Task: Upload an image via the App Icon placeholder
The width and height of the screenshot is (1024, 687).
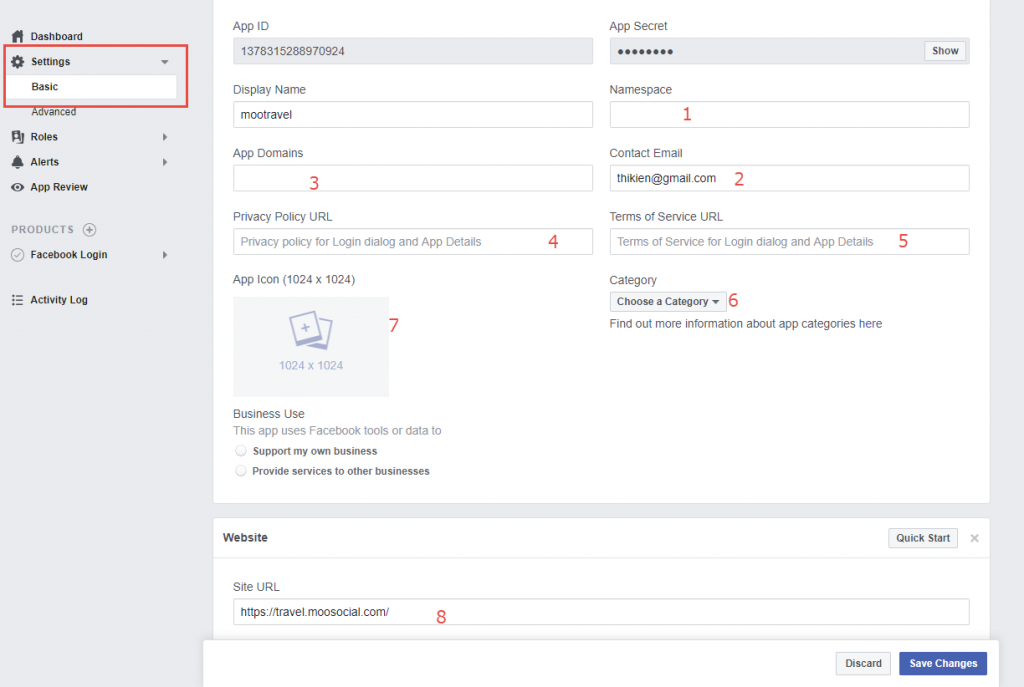Action: (311, 346)
